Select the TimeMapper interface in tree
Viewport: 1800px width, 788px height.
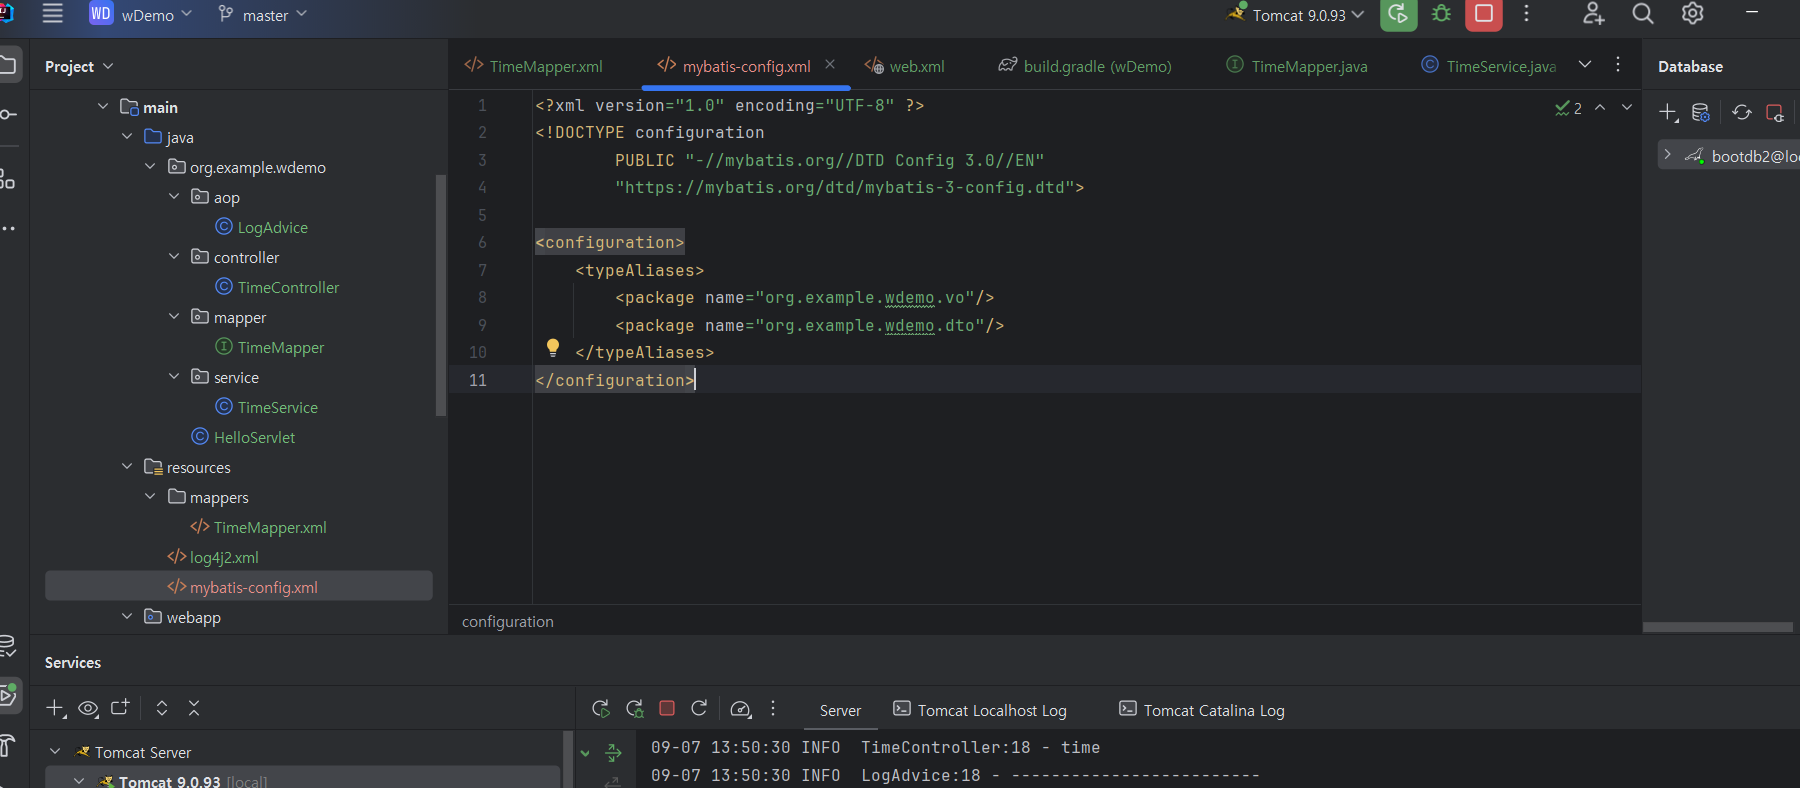tap(270, 347)
